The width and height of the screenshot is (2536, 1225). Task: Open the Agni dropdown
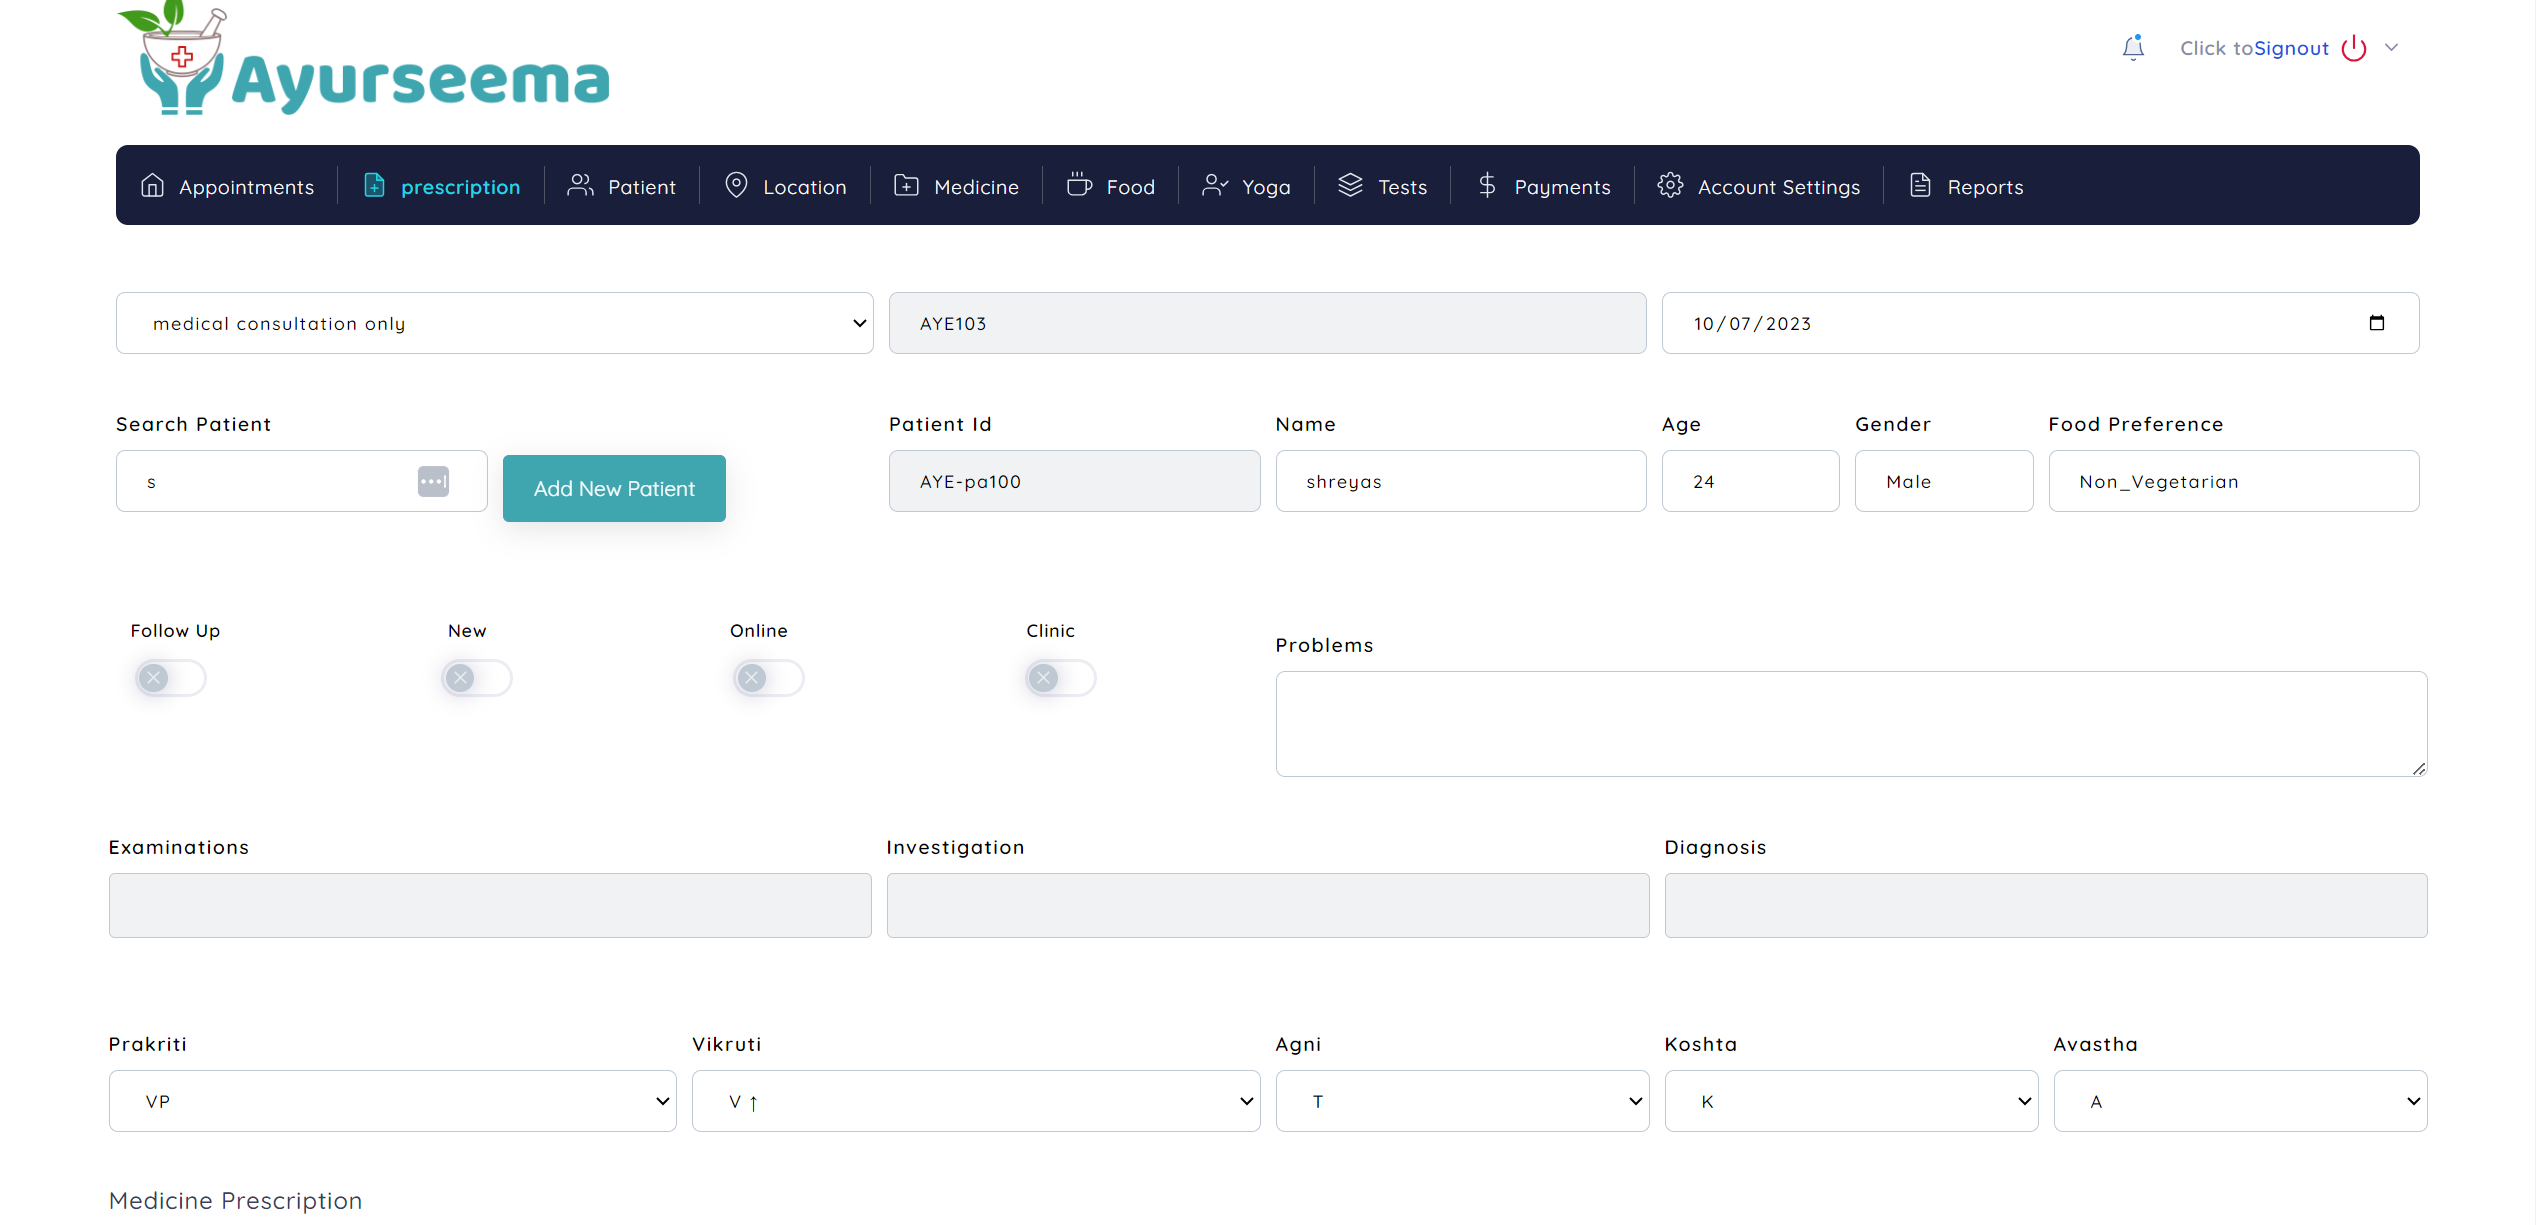click(x=1461, y=1101)
